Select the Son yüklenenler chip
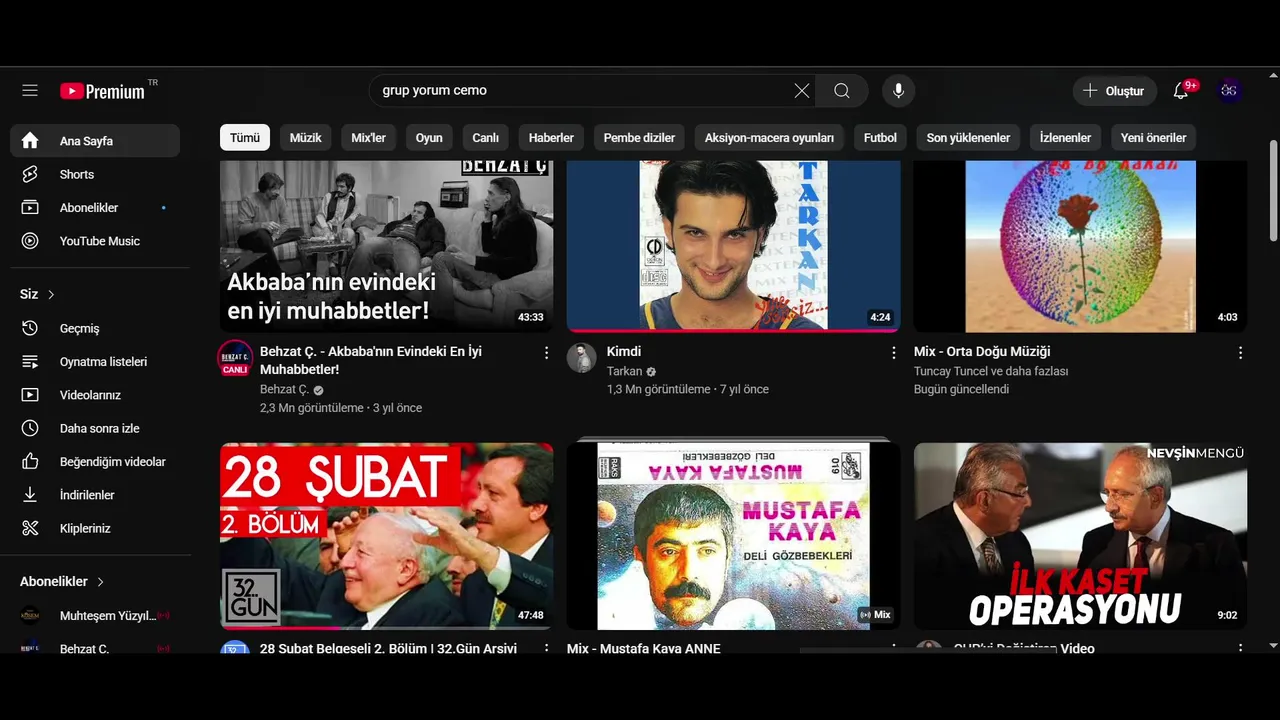The width and height of the screenshot is (1280, 720). tap(968, 138)
